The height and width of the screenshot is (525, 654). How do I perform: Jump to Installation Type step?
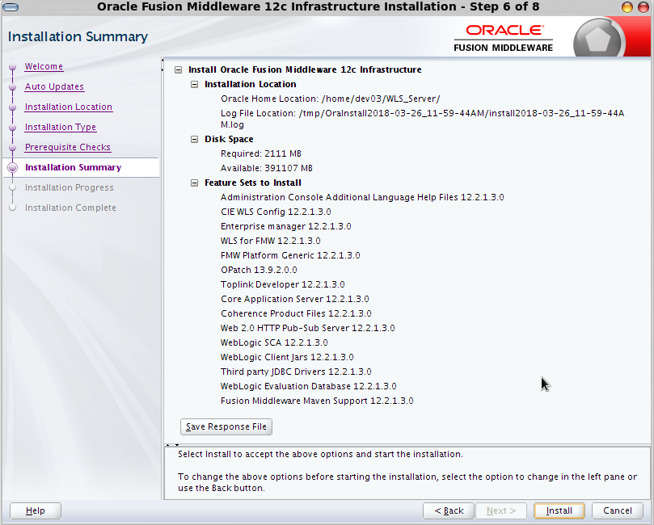coord(60,127)
